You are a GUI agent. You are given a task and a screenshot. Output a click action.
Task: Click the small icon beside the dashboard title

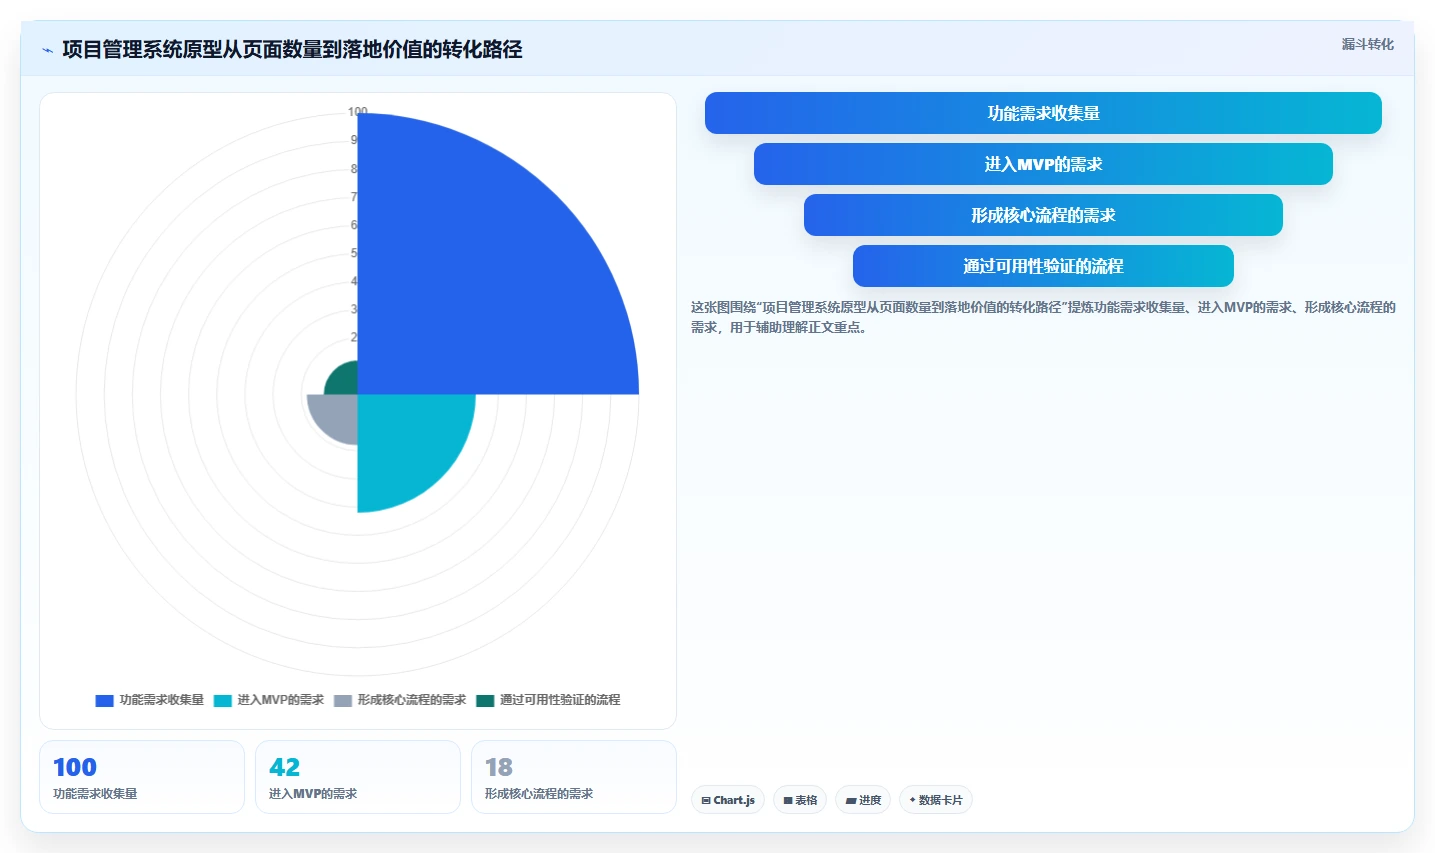(47, 50)
